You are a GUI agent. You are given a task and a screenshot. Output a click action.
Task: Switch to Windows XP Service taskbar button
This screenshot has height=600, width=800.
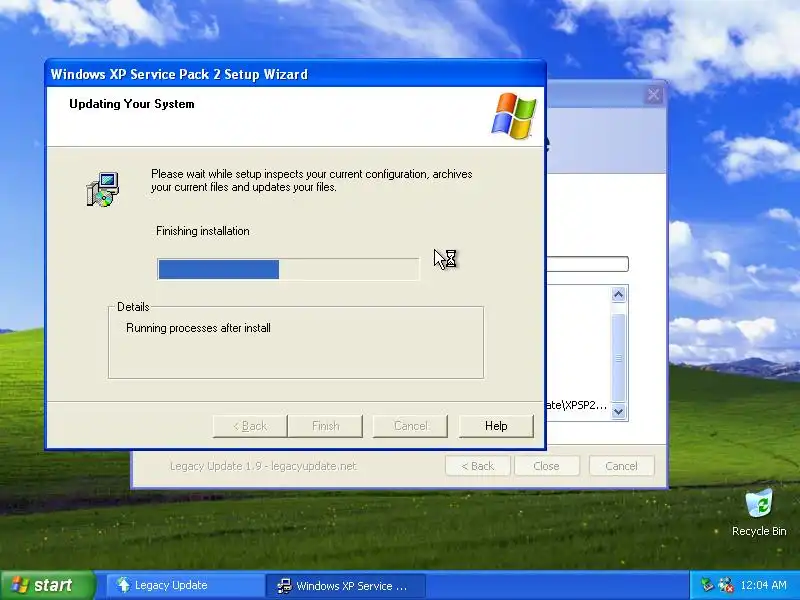[345, 585]
